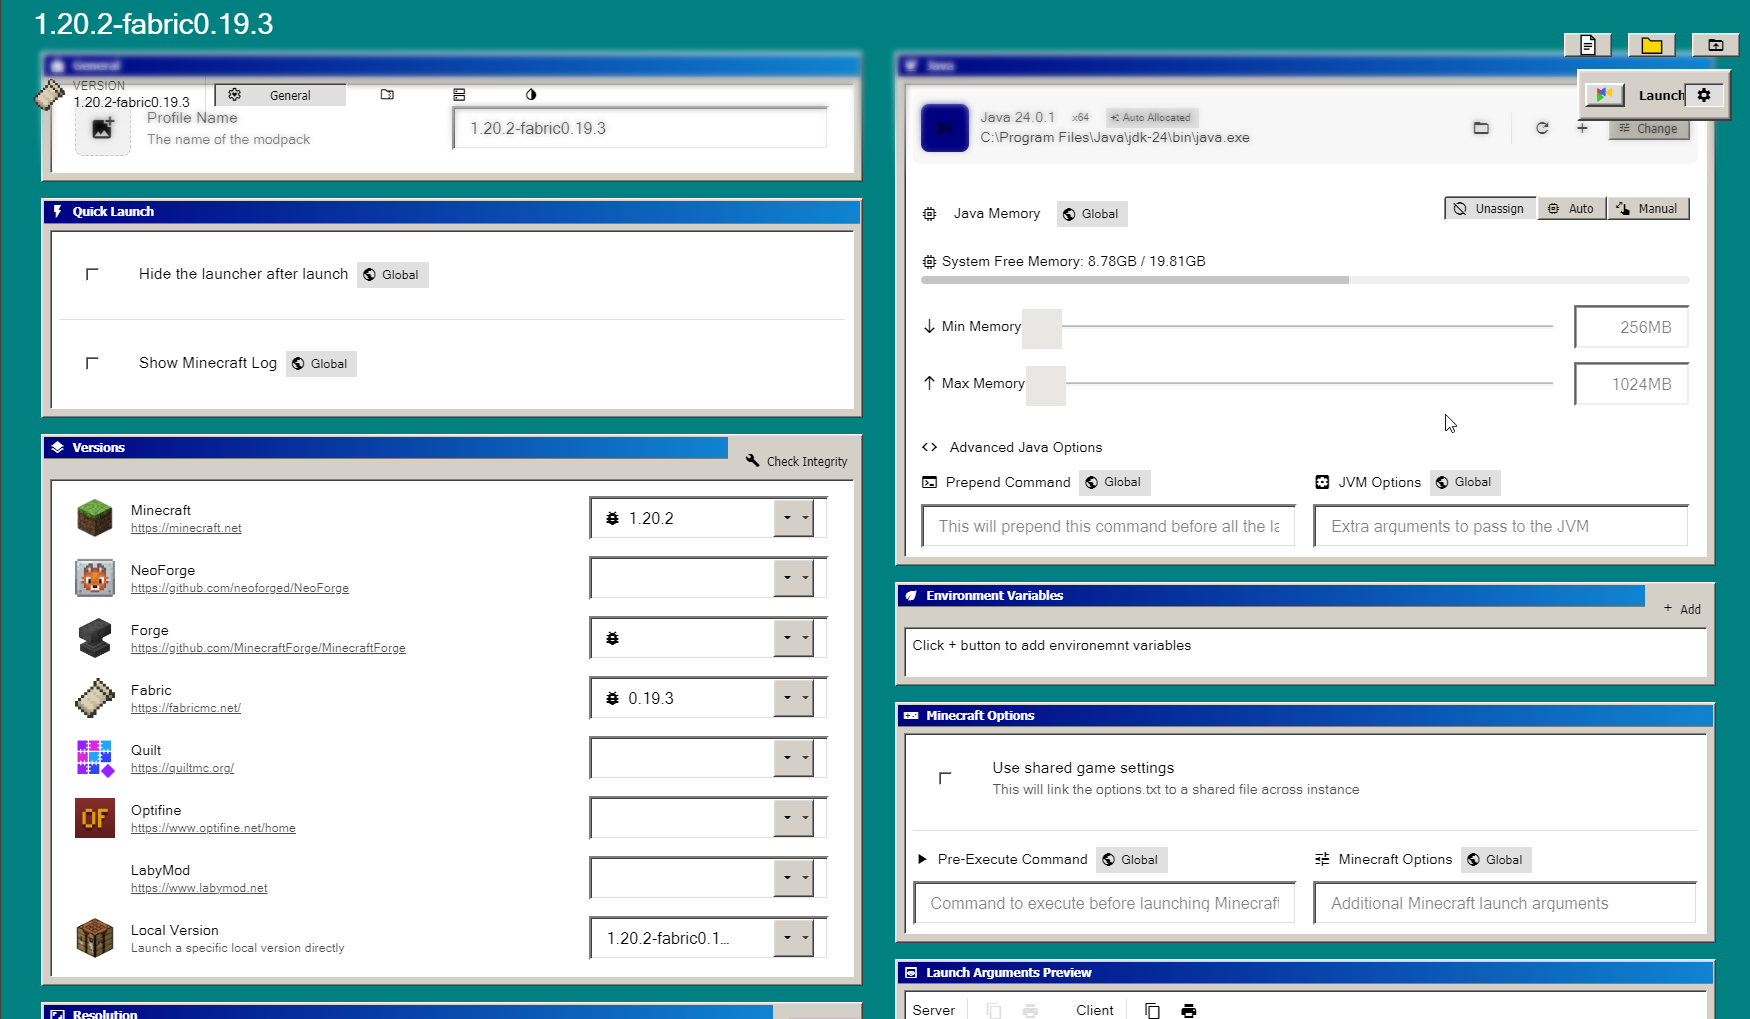This screenshot has width=1750, height=1019.
Task: Open the labymod.net link
Action: click(x=199, y=888)
